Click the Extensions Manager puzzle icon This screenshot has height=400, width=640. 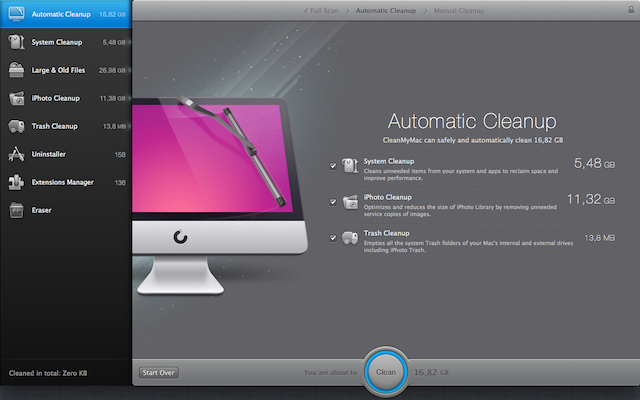coord(16,182)
